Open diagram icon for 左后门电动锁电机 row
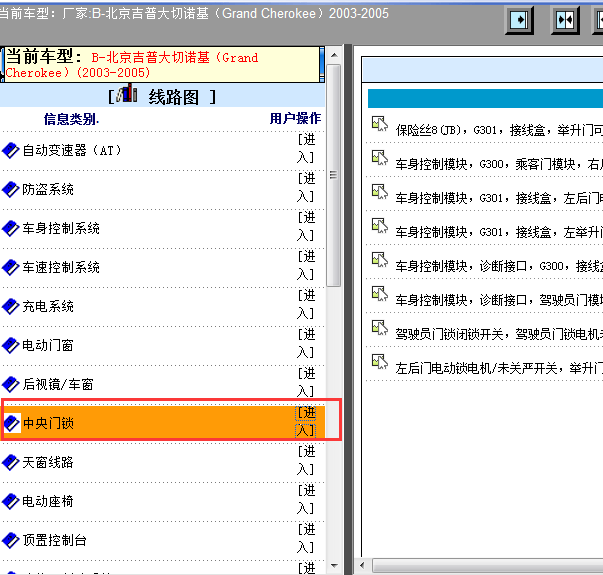The image size is (603, 575). coord(380,362)
